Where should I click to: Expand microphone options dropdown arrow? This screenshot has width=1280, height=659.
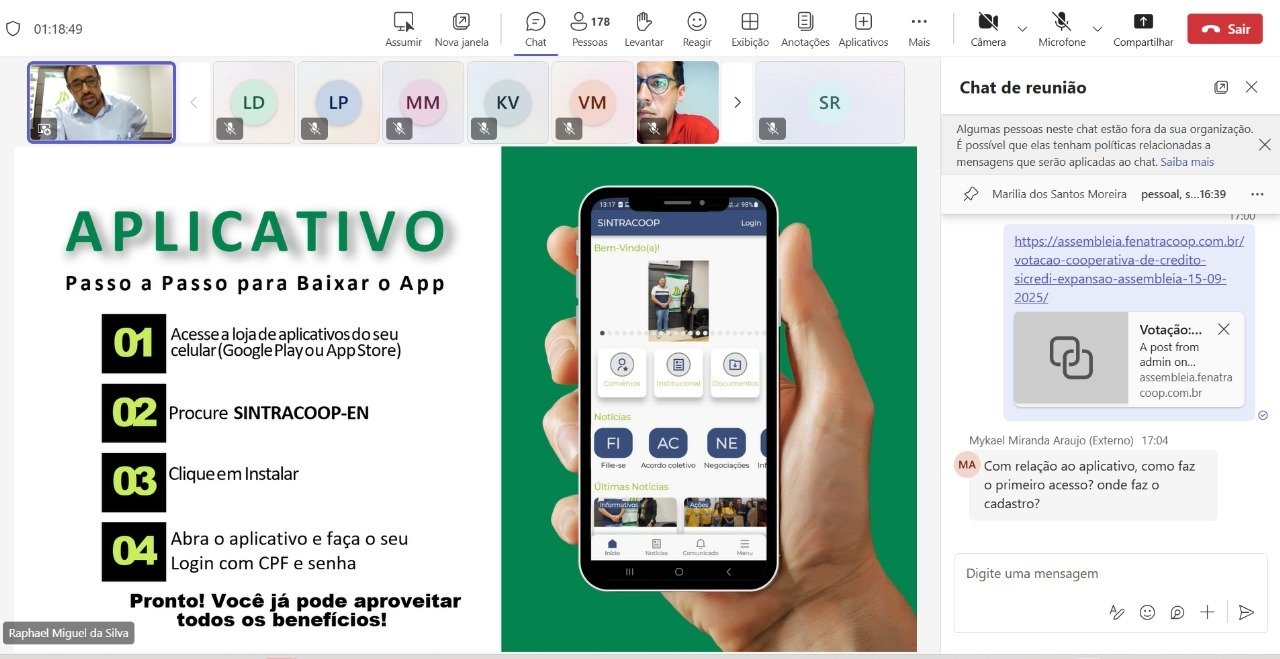point(1097,29)
